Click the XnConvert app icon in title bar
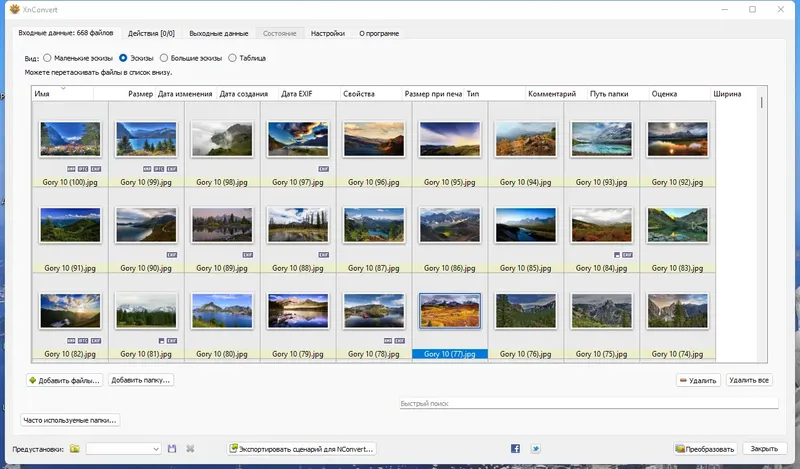 pyautogui.click(x=13, y=8)
